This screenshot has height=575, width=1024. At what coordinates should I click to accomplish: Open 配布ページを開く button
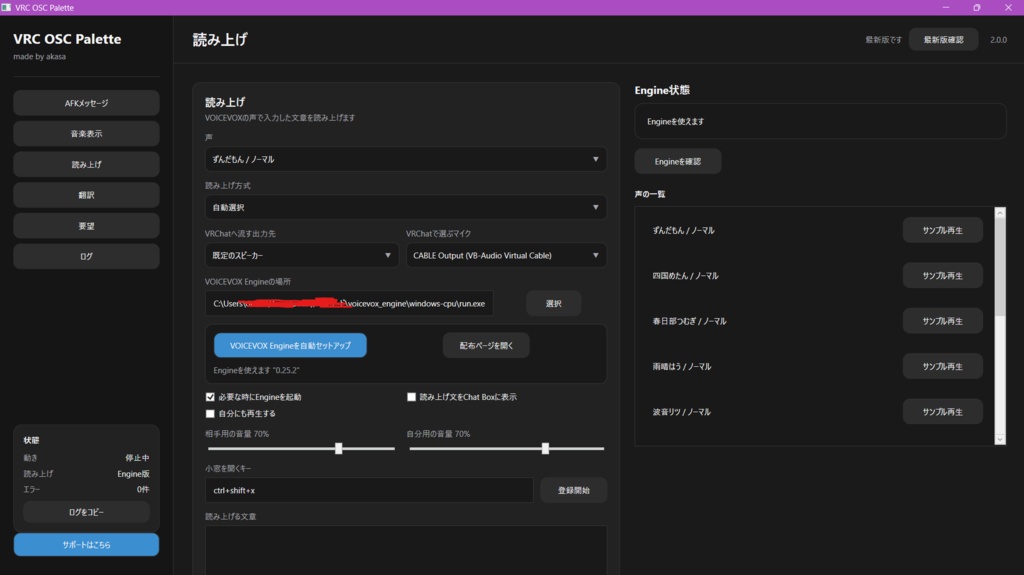(x=486, y=345)
